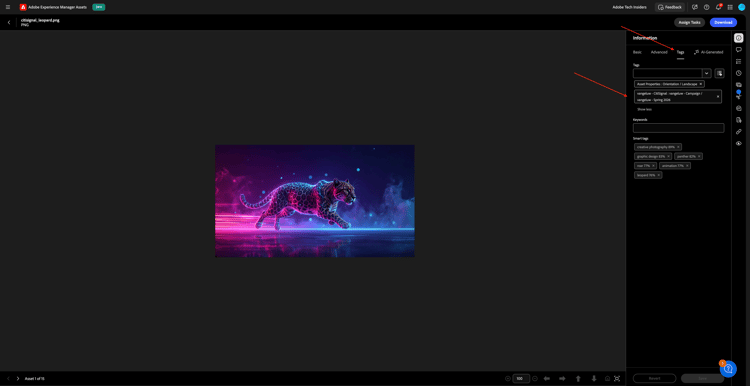Viewport: 750px width, 386px height.
Task: Open the apps grid switcher
Action: pos(730,7)
